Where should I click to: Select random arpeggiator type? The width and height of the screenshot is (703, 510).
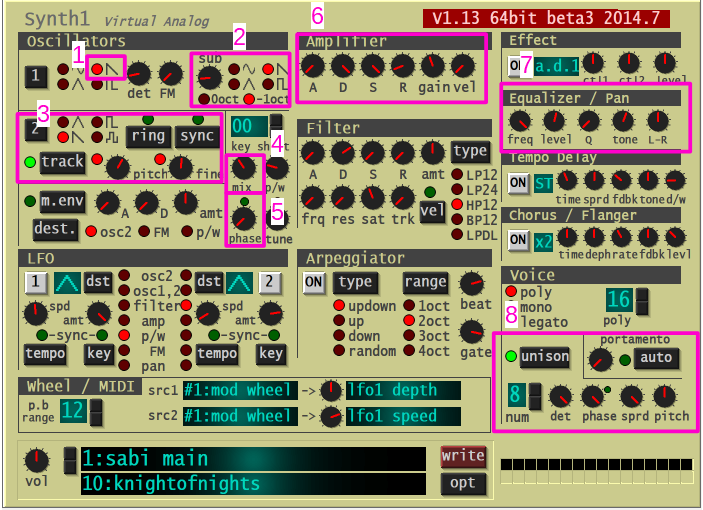pyautogui.click(x=339, y=350)
